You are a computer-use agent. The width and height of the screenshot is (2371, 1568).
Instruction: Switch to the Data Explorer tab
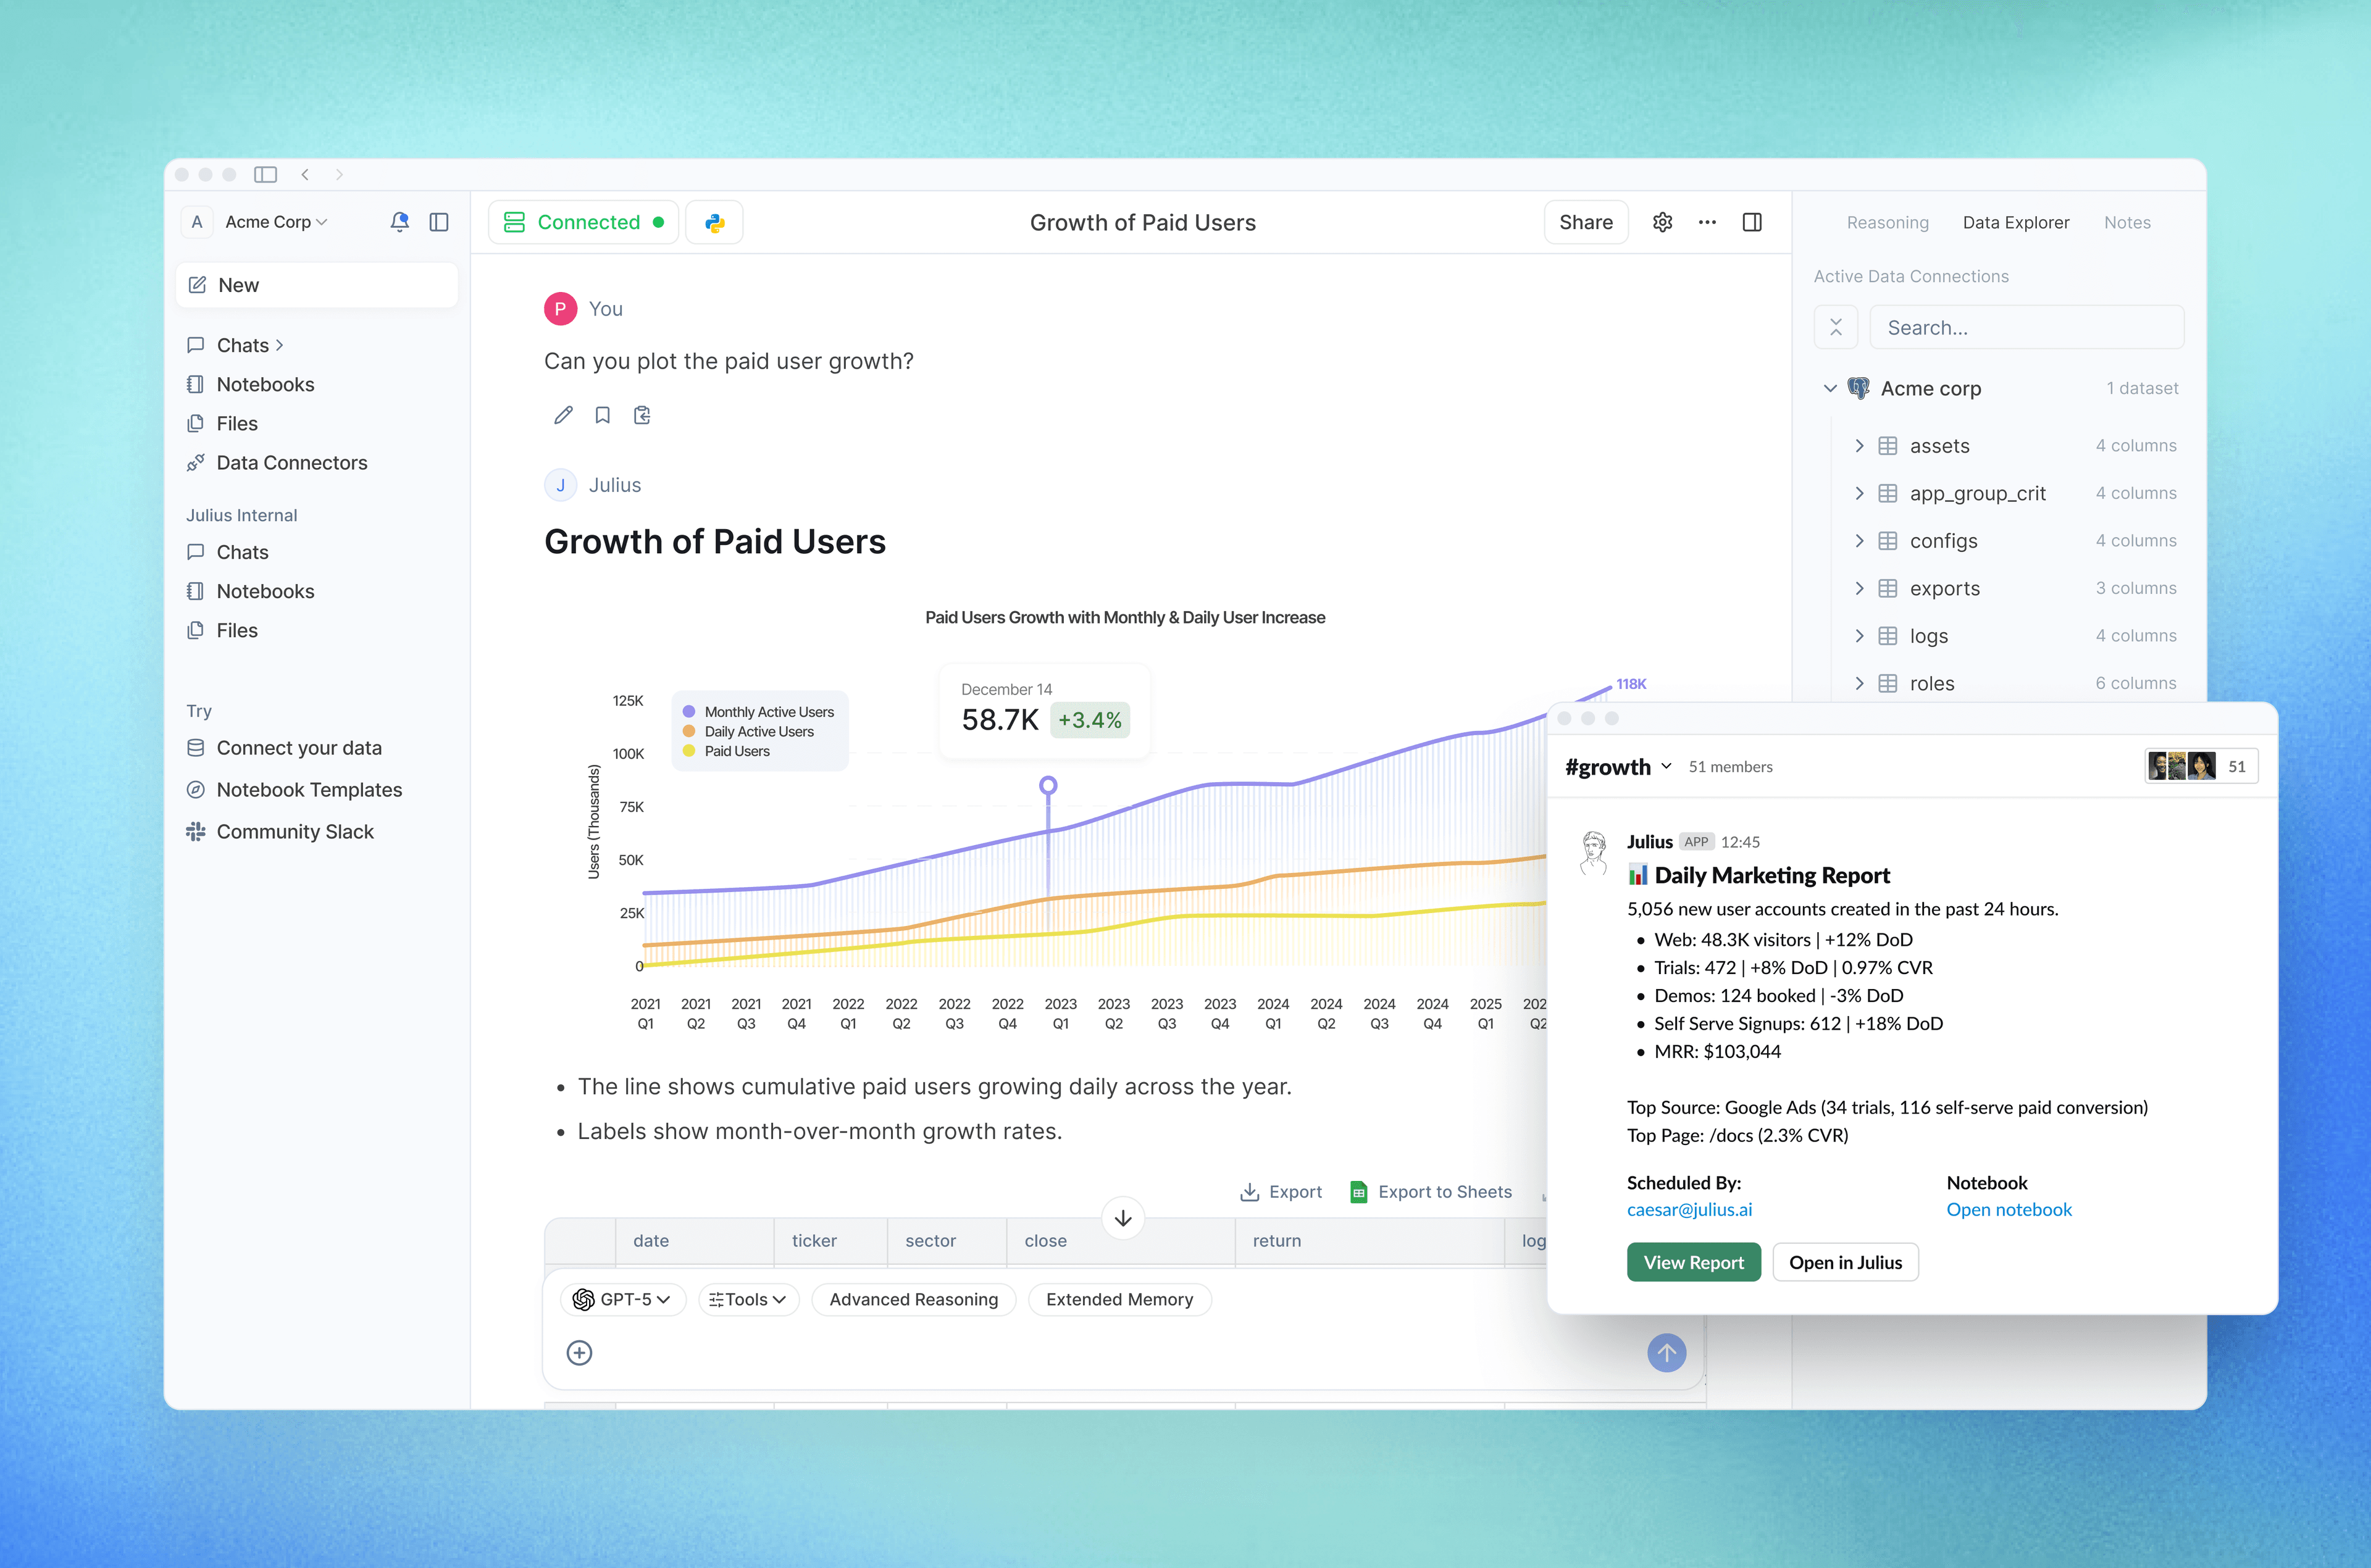[2016, 222]
